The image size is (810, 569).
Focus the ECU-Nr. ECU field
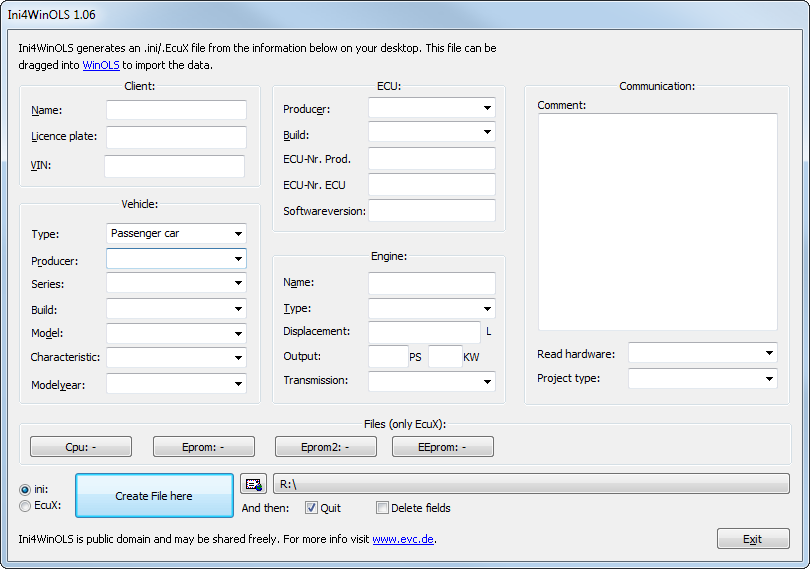pyautogui.click(x=432, y=184)
